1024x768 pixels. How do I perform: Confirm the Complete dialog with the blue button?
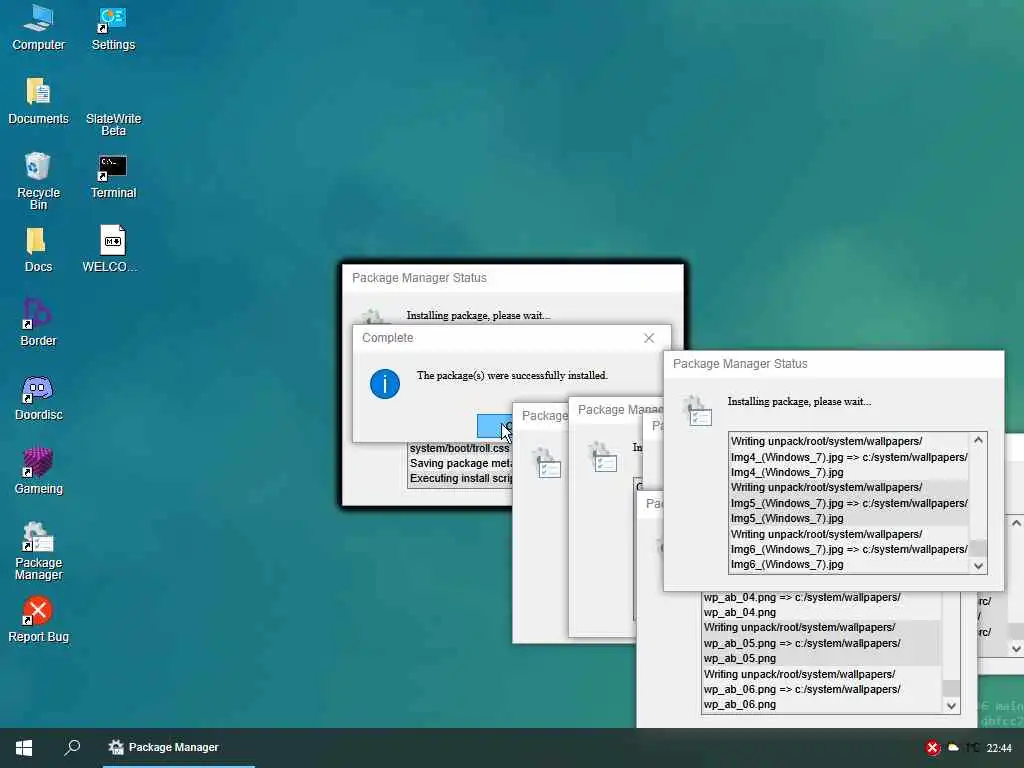pos(494,426)
